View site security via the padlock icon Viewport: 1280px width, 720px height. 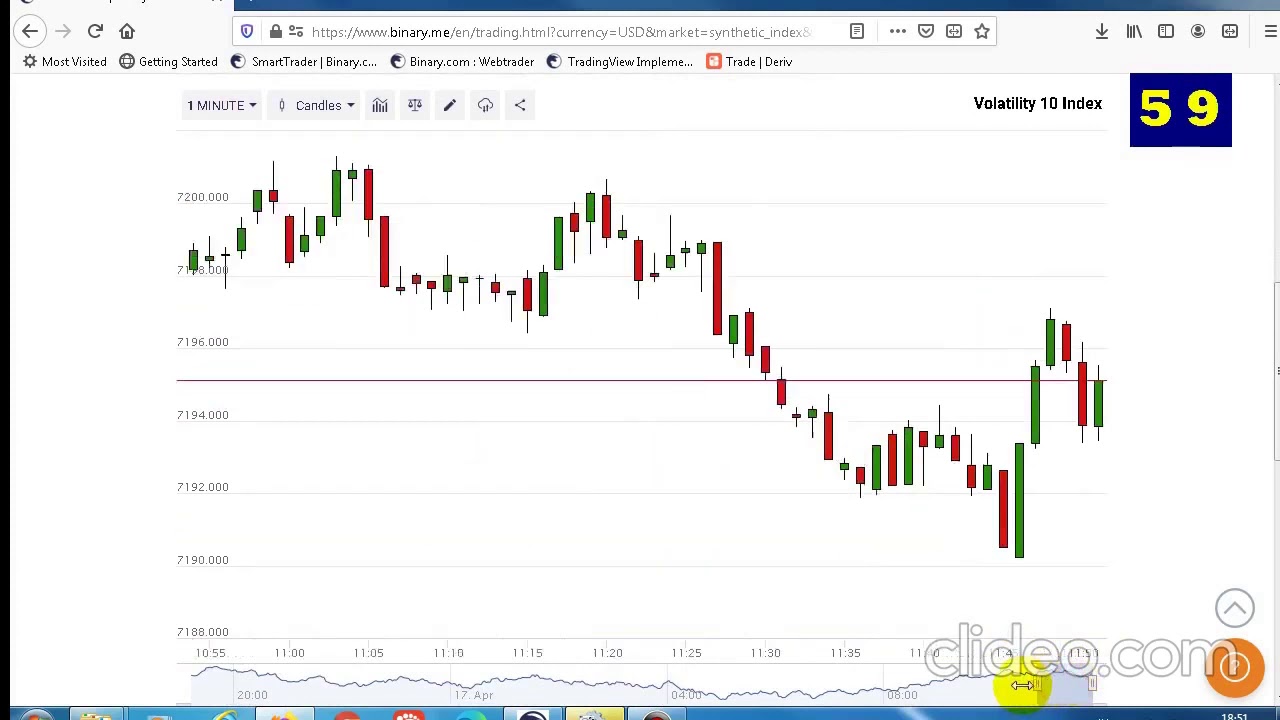(275, 32)
